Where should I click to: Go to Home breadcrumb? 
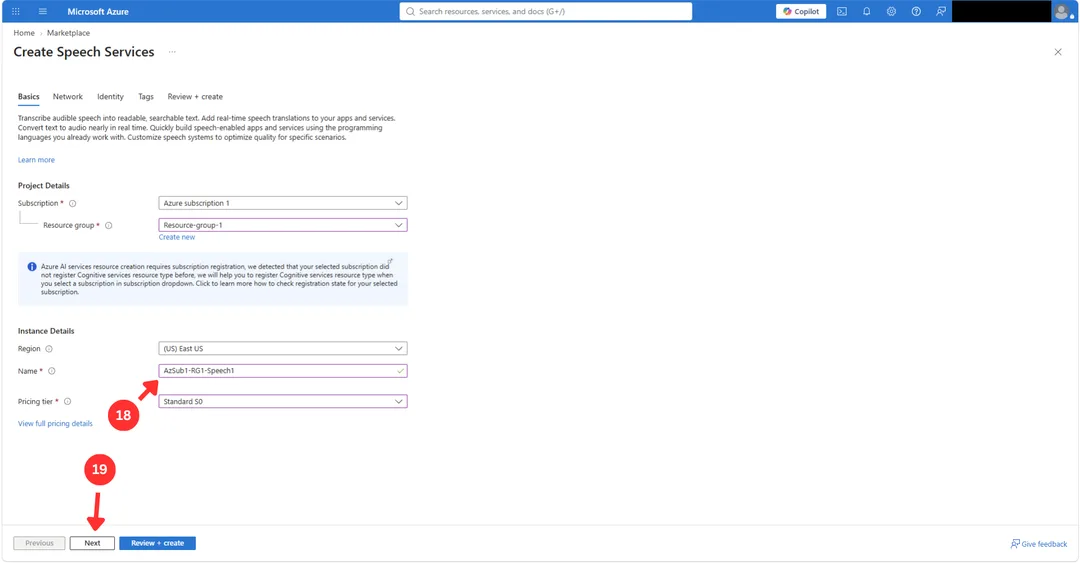point(24,32)
